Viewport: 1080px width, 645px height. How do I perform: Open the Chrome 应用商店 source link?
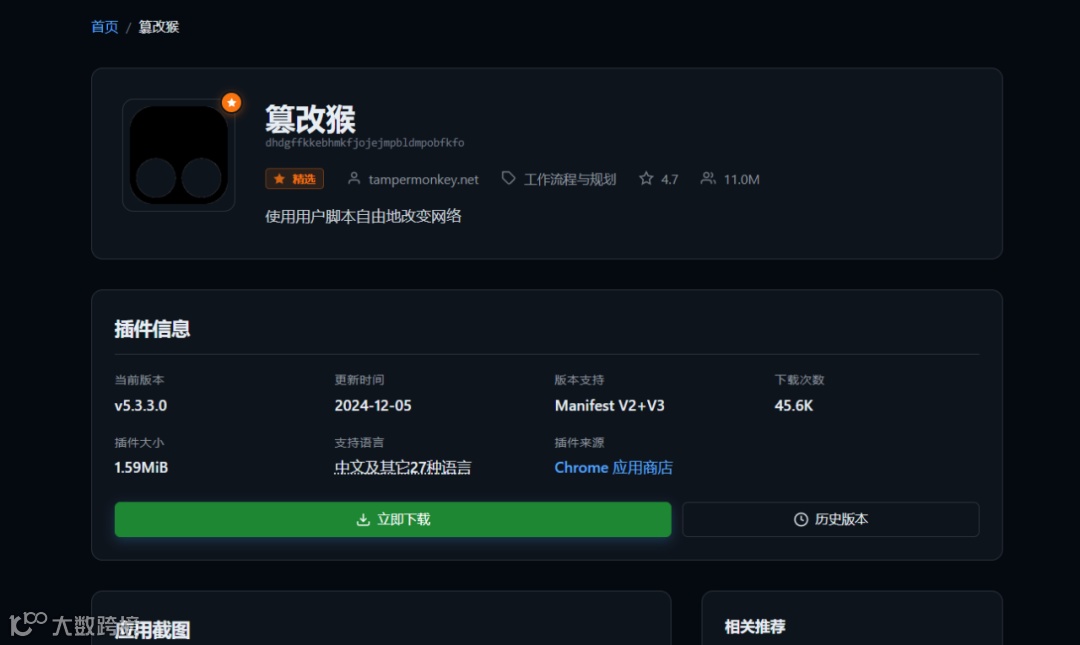pyautogui.click(x=613, y=467)
